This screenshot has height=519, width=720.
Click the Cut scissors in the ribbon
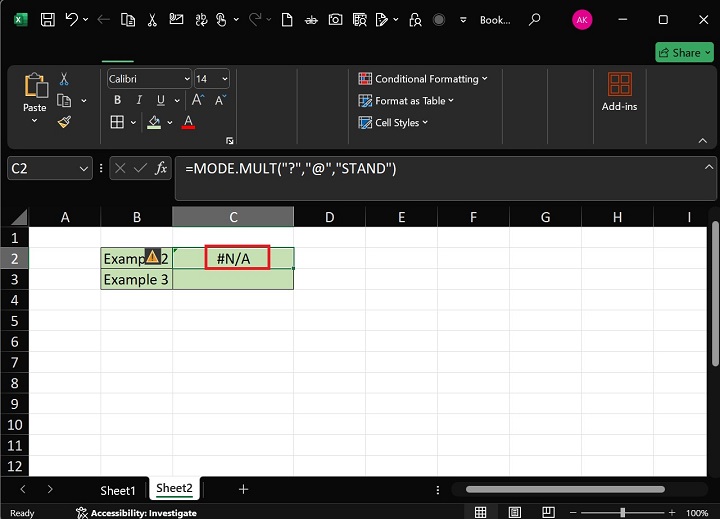pos(64,79)
